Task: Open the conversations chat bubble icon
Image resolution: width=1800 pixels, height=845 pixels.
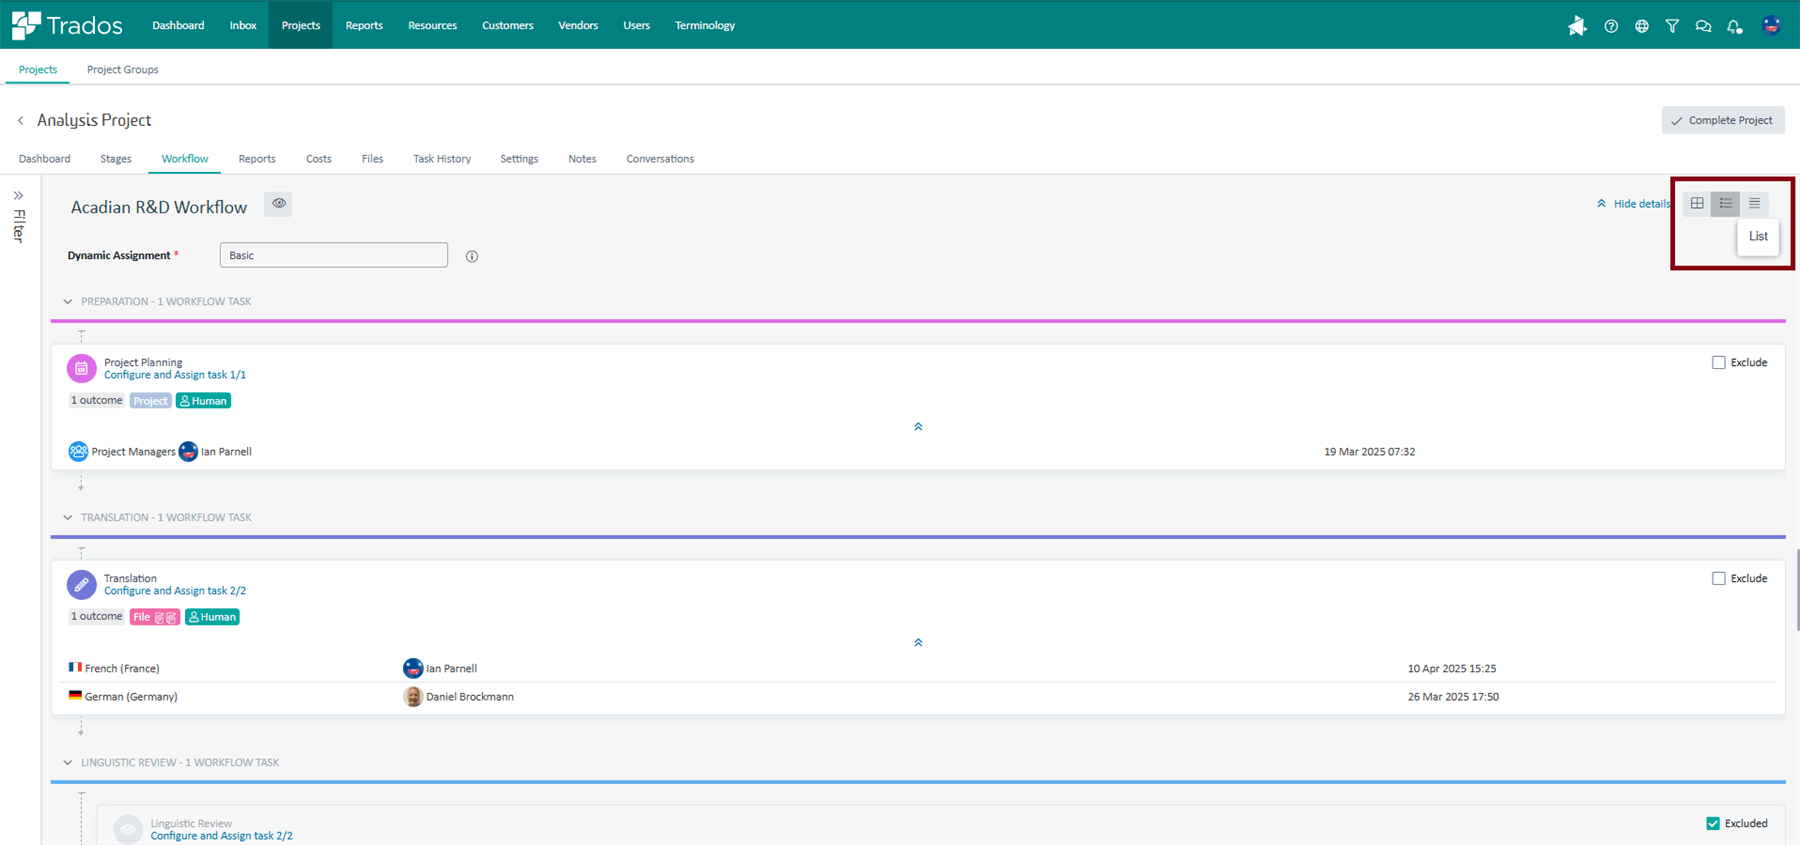Action: point(1703,27)
